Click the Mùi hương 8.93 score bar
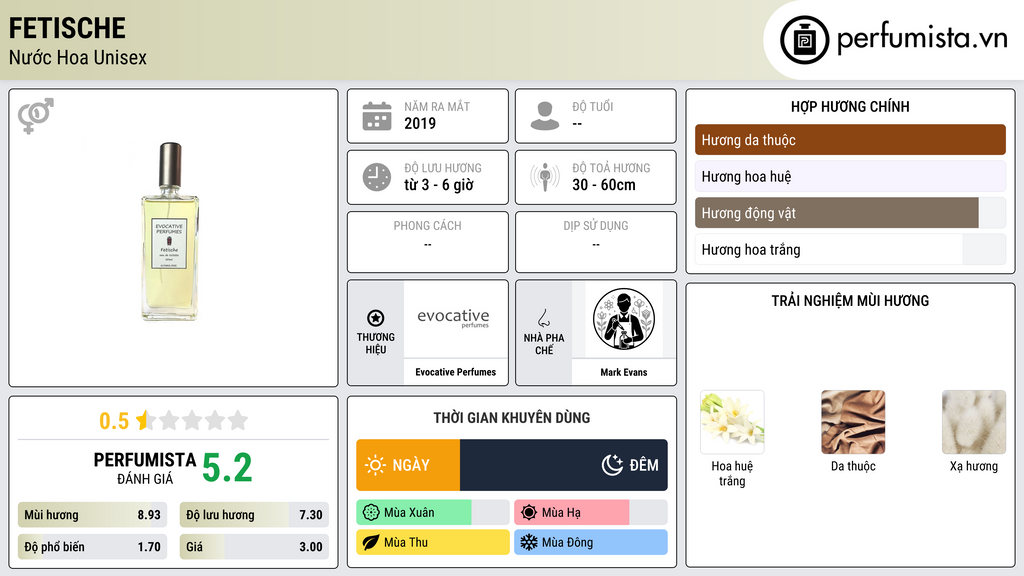 point(92,515)
